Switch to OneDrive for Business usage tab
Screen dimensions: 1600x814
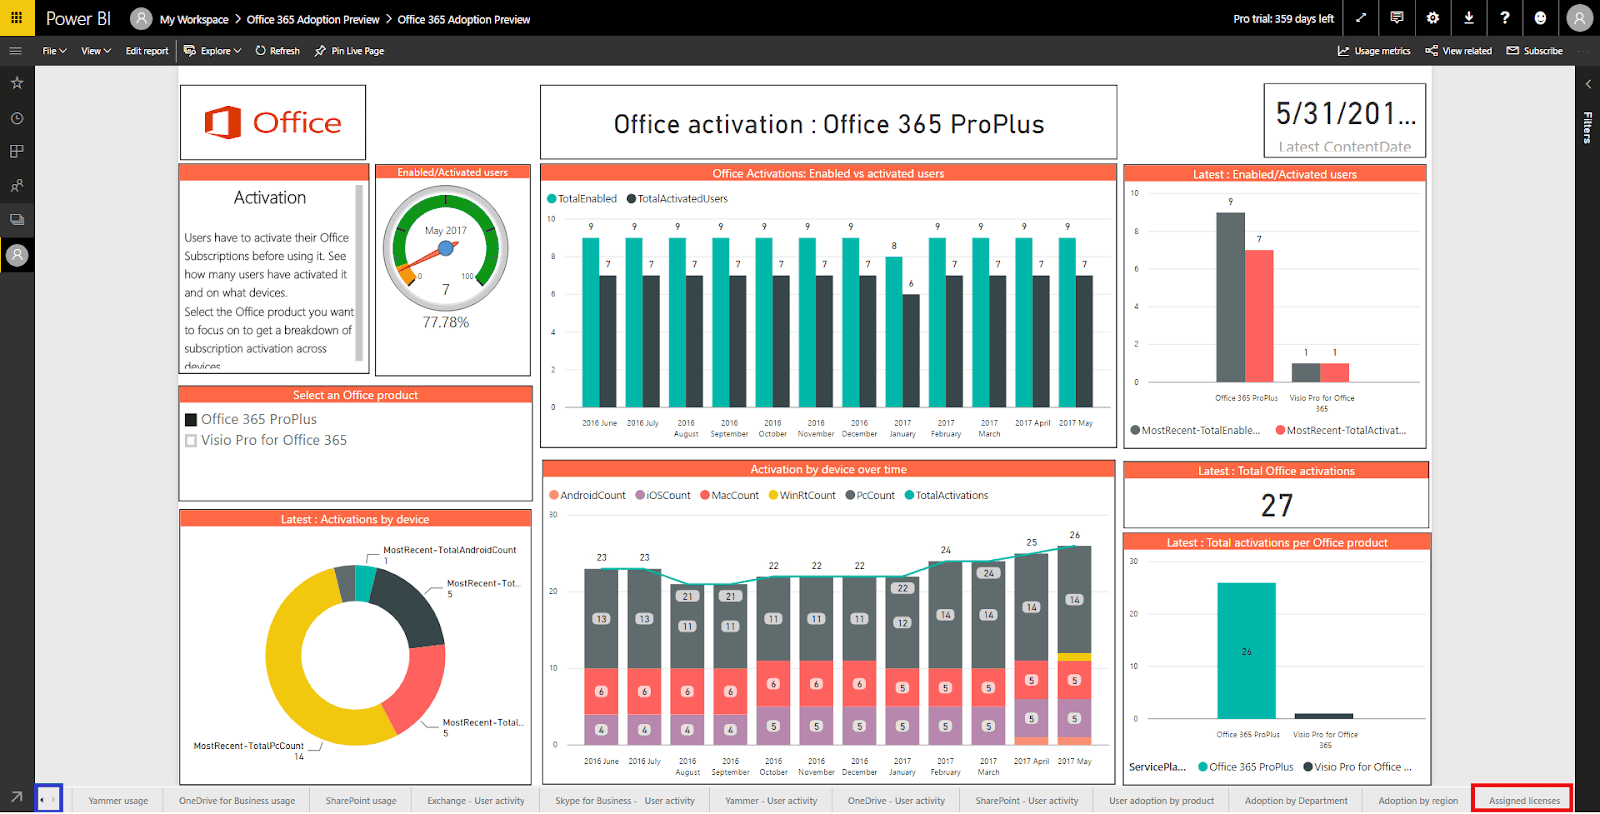[237, 801]
